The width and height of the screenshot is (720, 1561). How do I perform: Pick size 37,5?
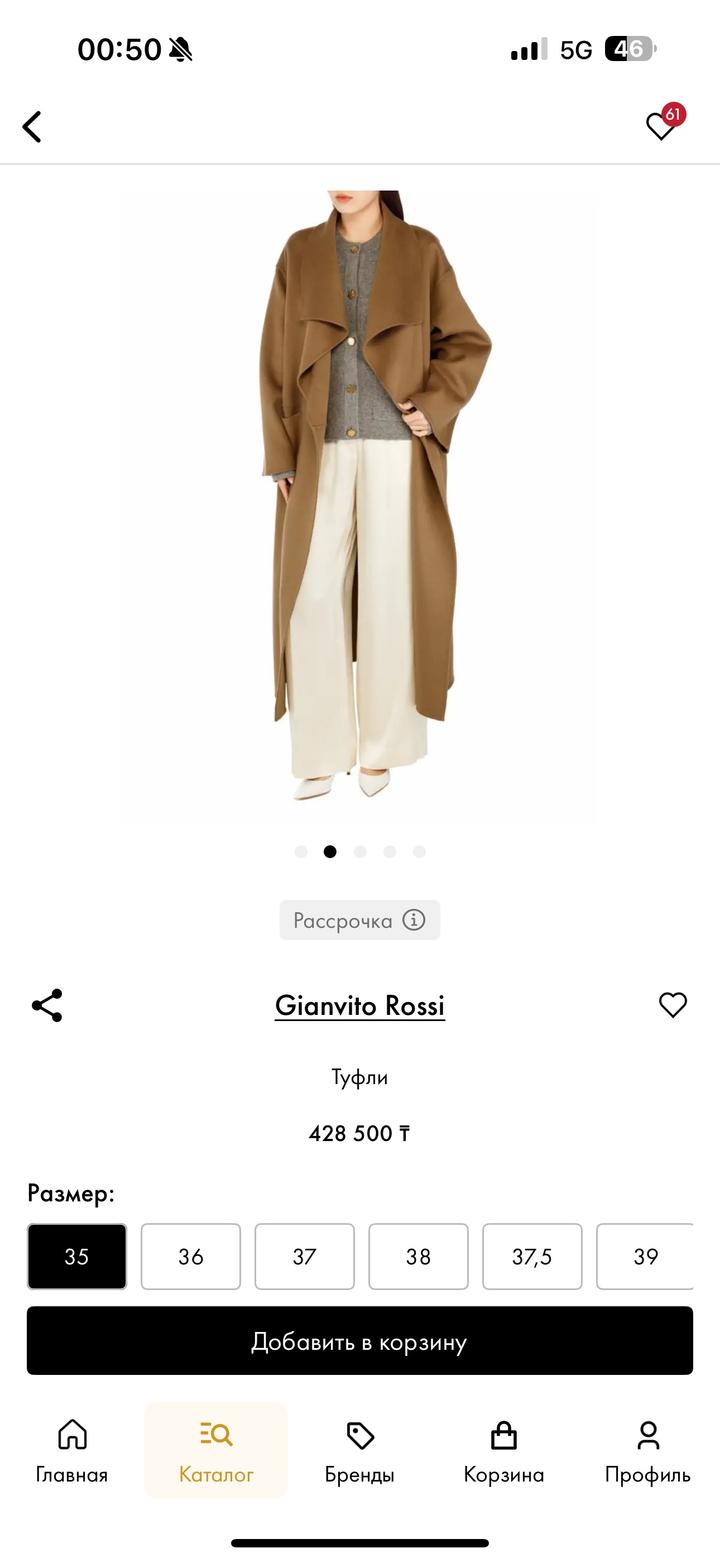(533, 1256)
